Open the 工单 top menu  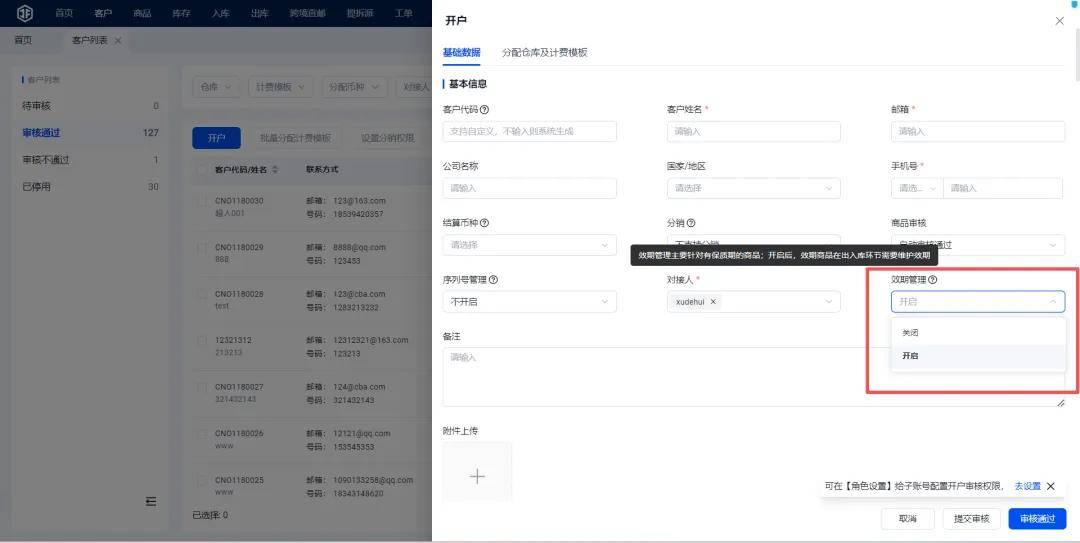pos(404,13)
